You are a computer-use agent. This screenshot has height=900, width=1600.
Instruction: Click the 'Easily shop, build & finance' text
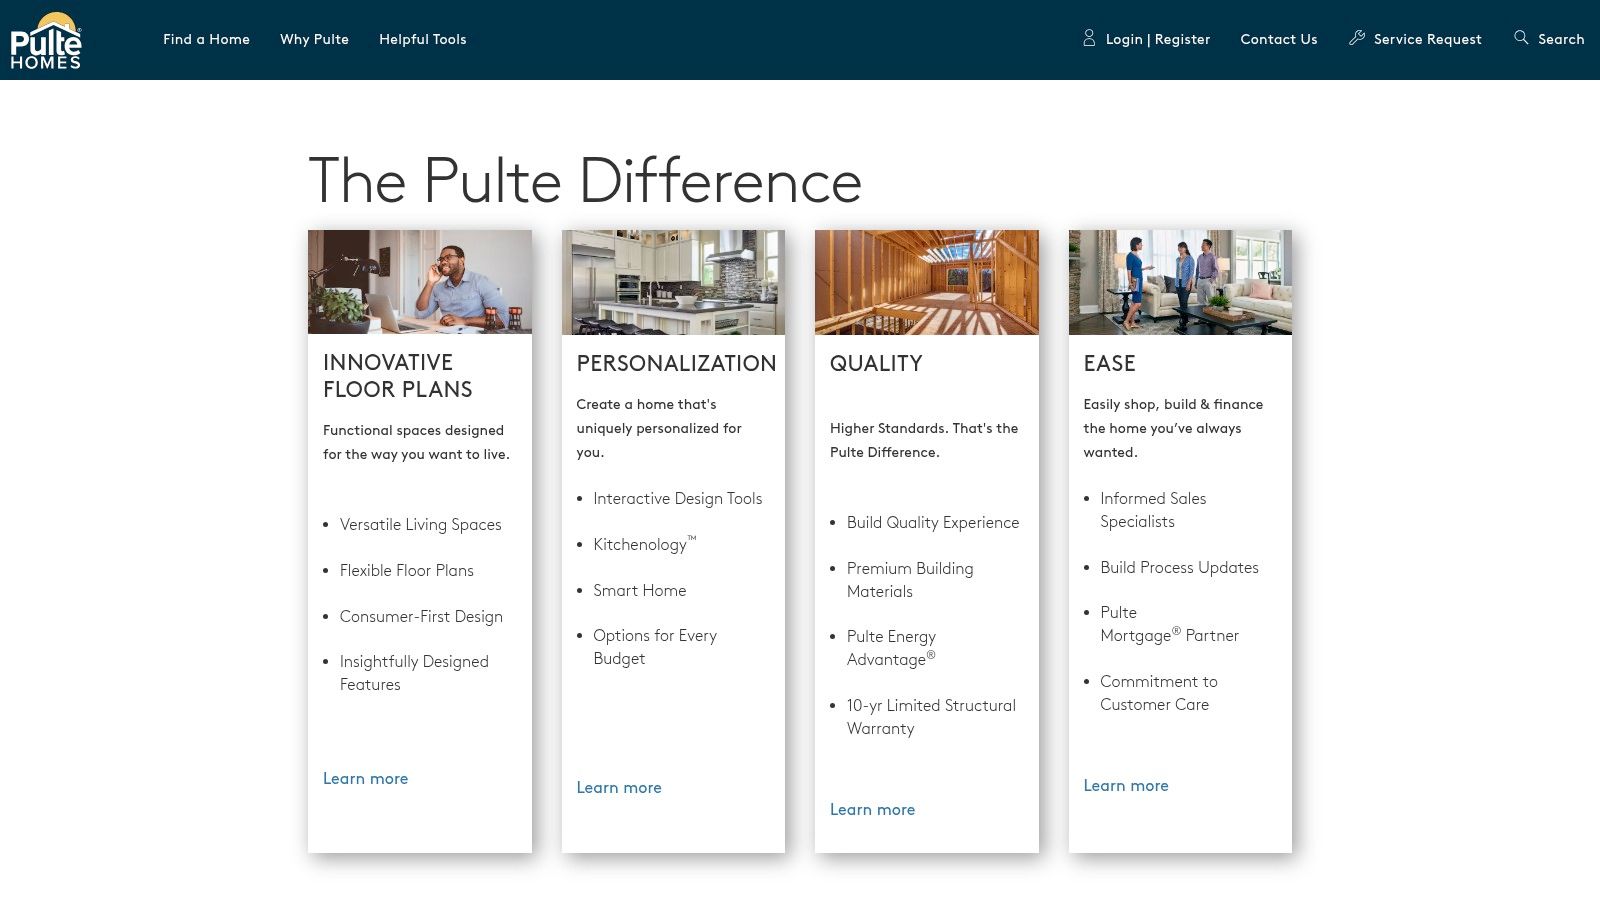click(x=1173, y=428)
